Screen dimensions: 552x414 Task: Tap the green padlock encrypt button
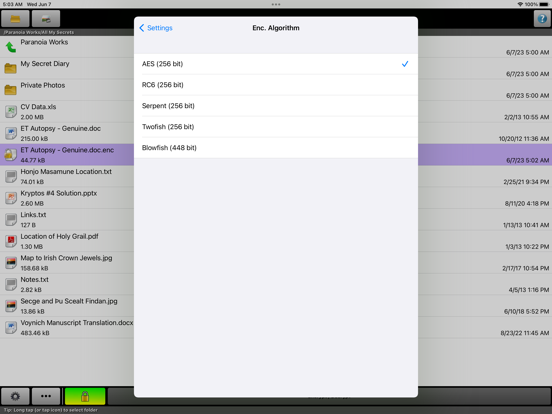point(85,396)
